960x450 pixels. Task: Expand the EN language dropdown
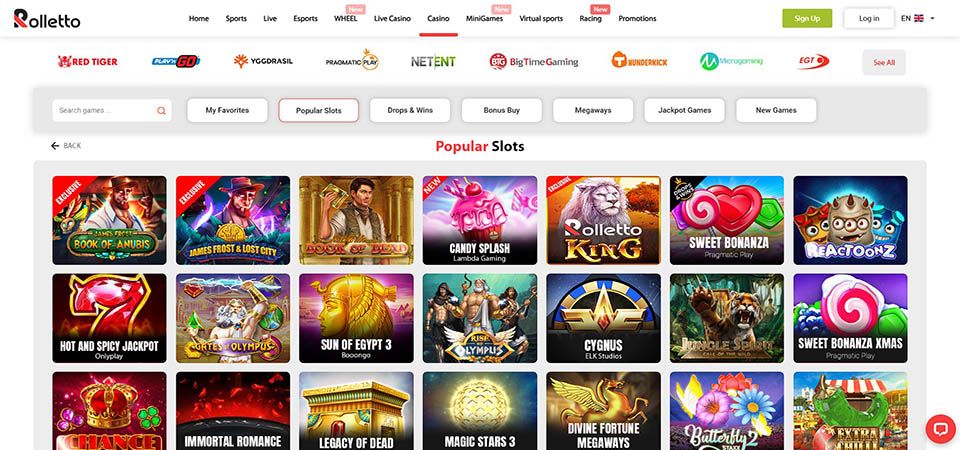[x=918, y=18]
